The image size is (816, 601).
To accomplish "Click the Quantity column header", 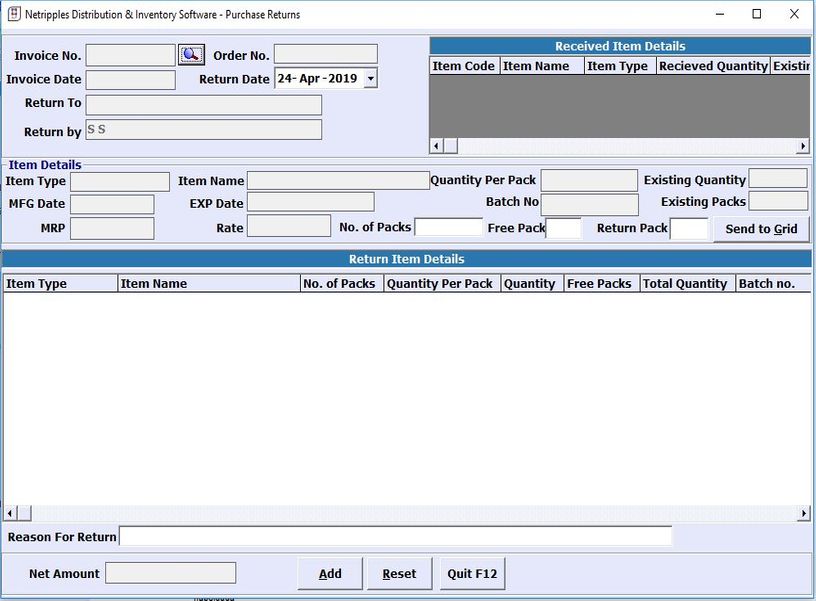I will pyautogui.click(x=532, y=284).
